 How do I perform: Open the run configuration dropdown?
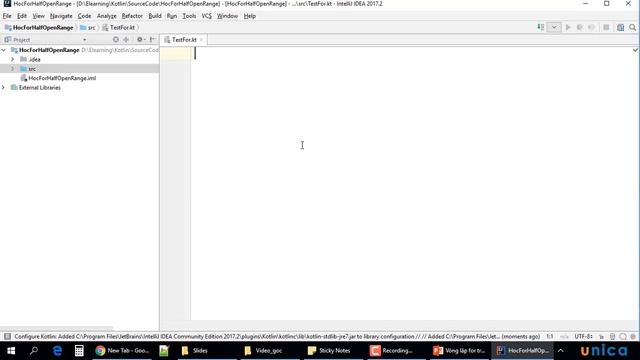pyautogui.click(x=554, y=27)
